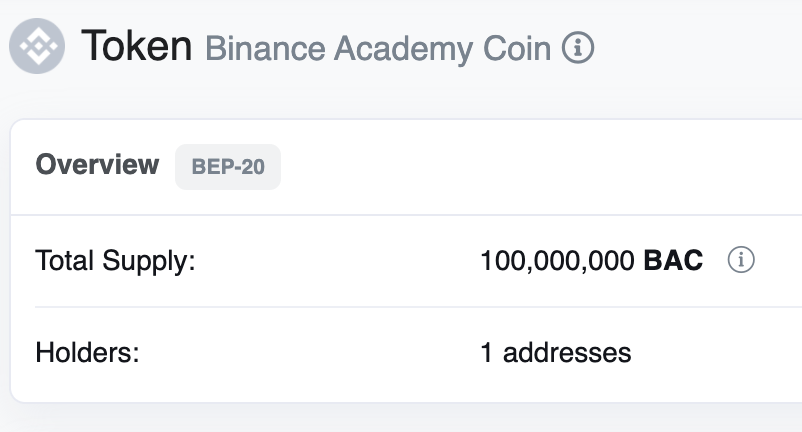Click the 100,000,000 supply number
This screenshot has height=432, width=802.
tap(557, 261)
